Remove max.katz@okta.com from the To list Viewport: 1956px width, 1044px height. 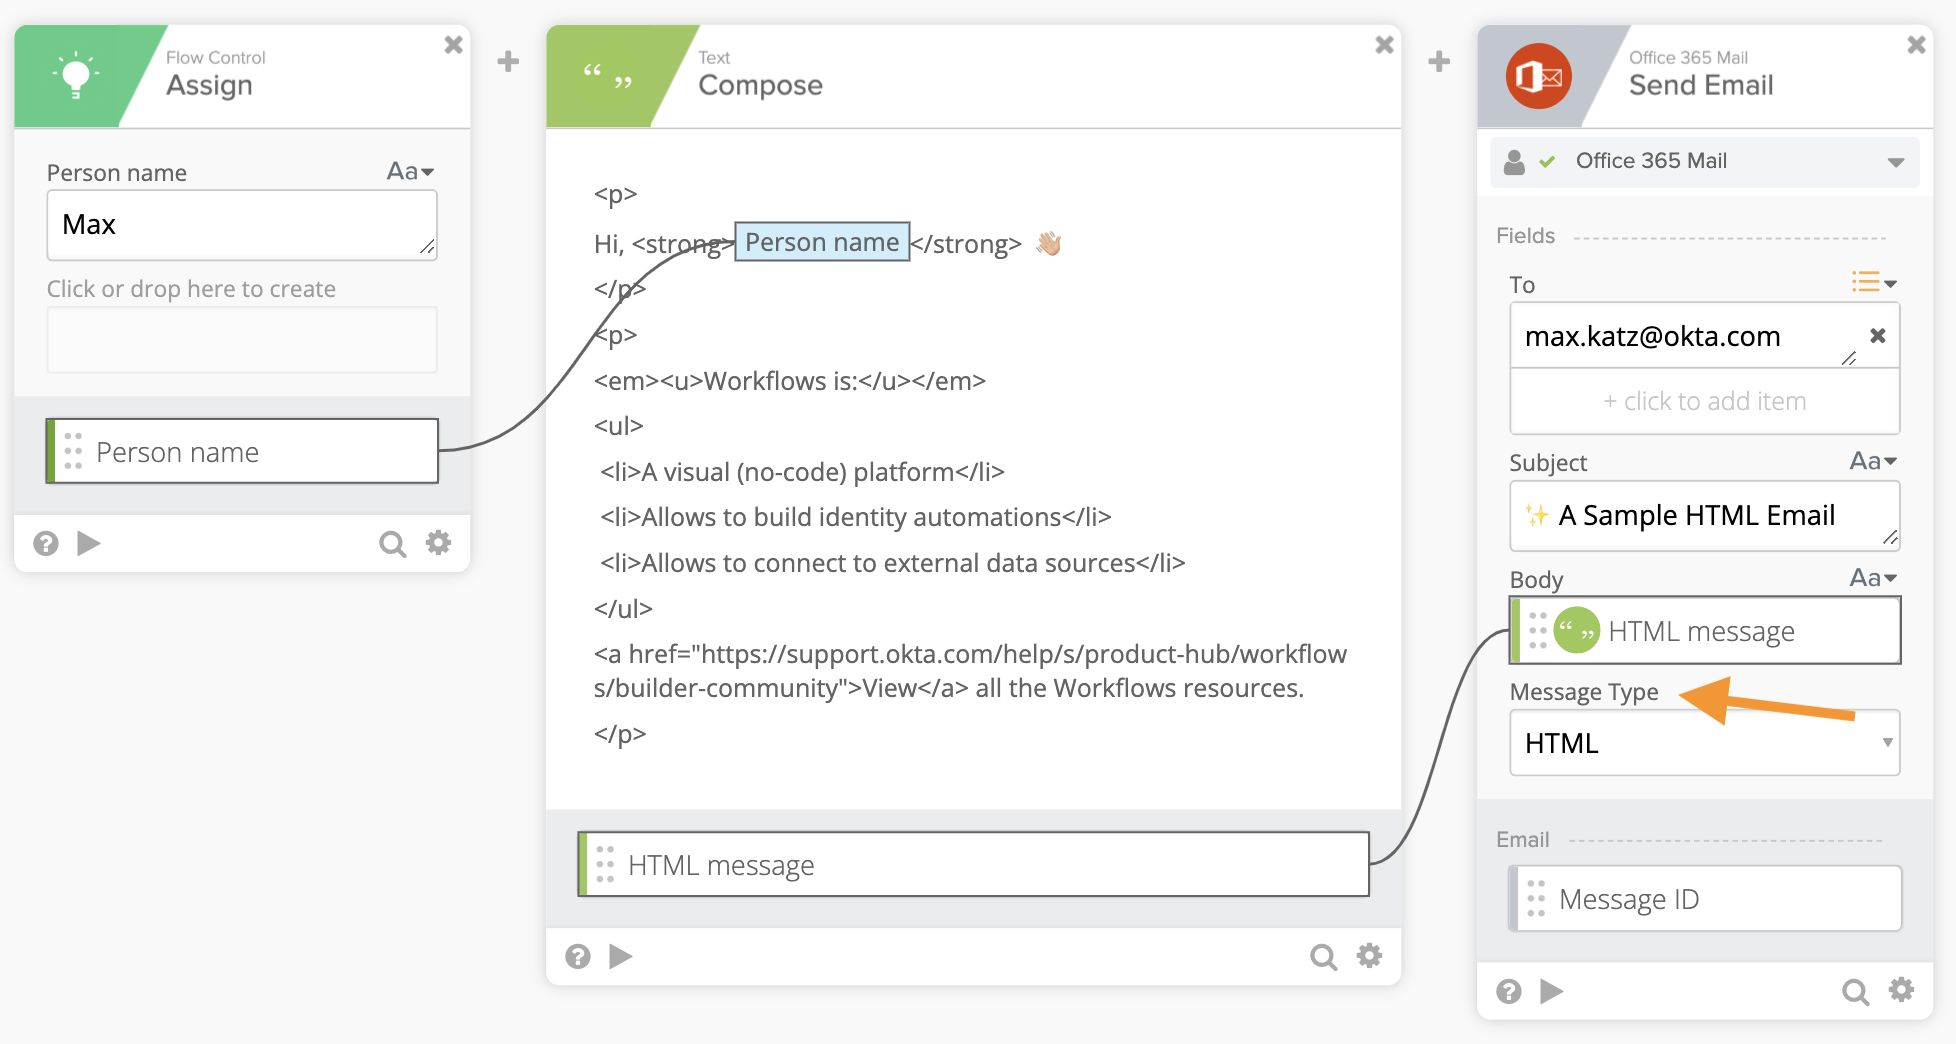click(1878, 336)
